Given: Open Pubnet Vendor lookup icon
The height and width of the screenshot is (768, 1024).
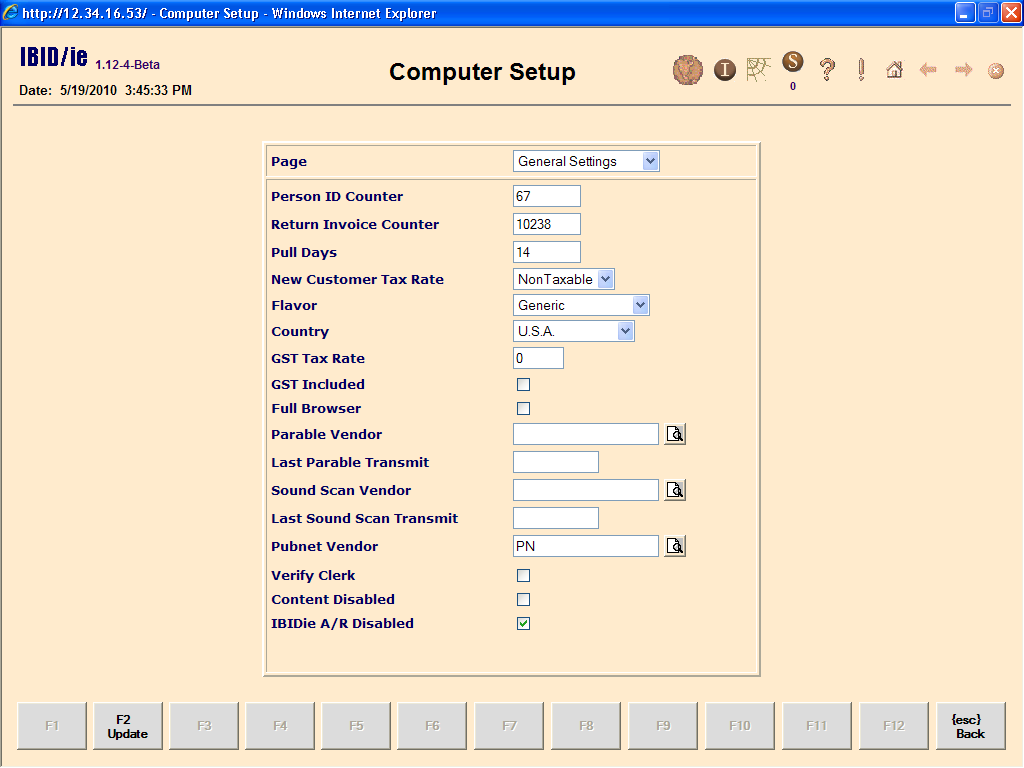Looking at the screenshot, I should point(676,546).
